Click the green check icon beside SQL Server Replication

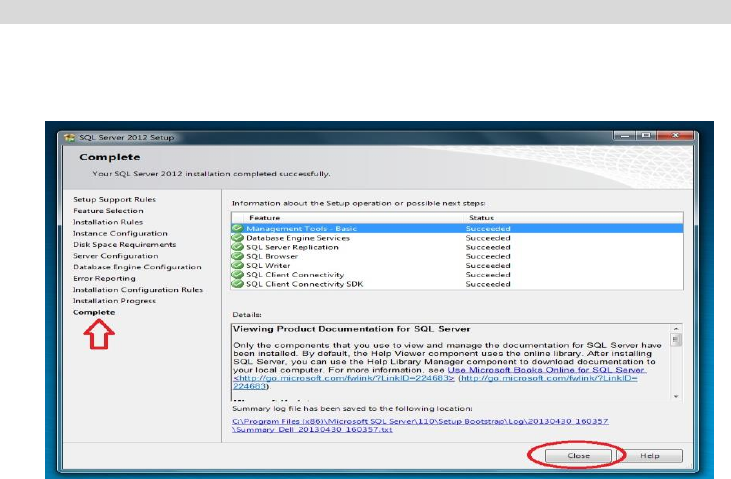tap(238, 247)
